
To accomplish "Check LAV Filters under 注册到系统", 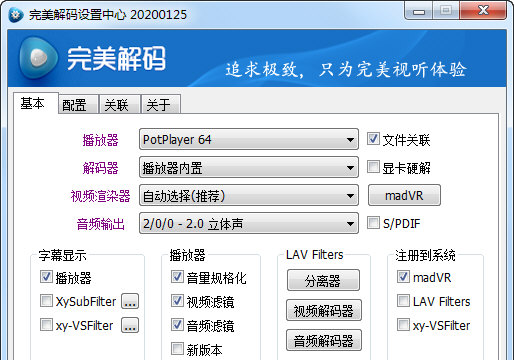I will (403, 301).
